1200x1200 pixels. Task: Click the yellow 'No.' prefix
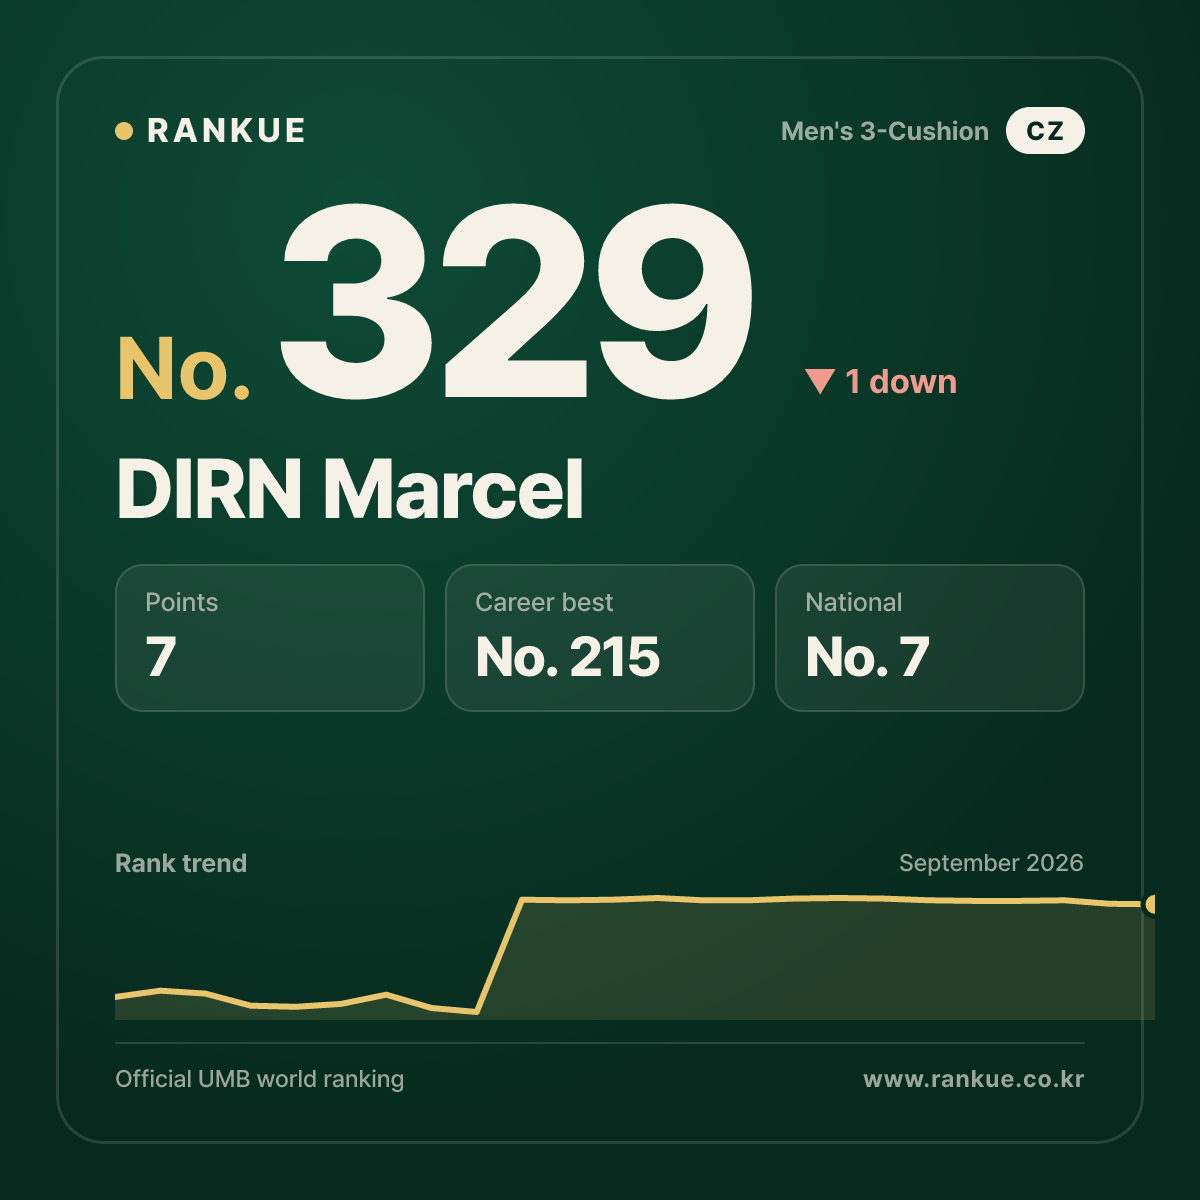[184, 369]
